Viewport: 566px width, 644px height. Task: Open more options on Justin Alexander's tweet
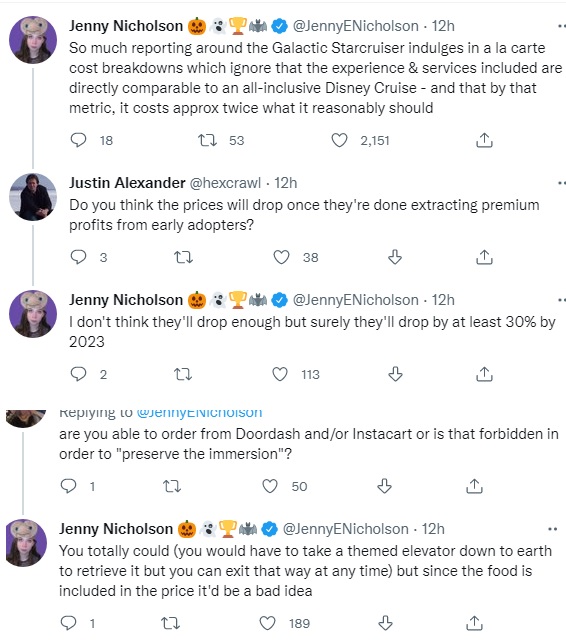(x=561, y=183)
